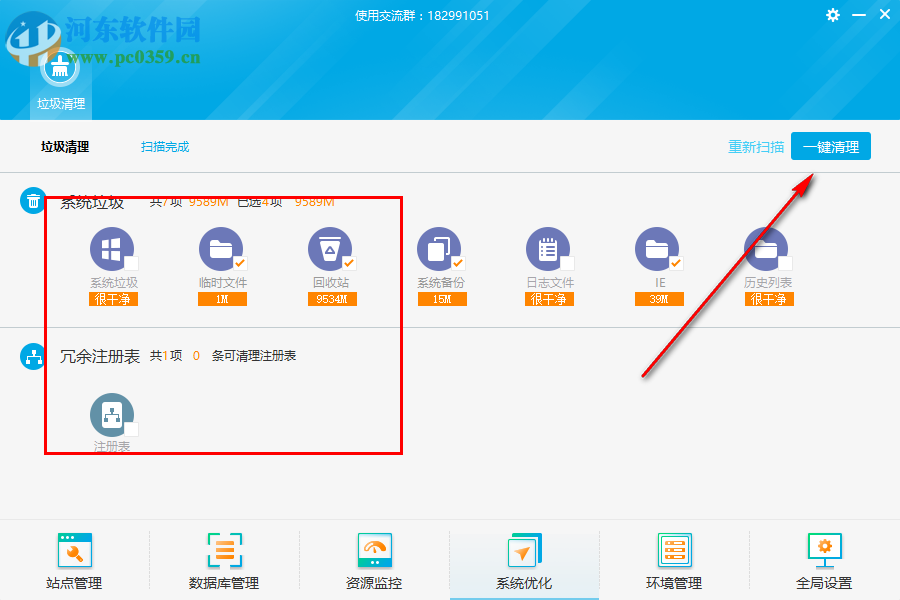Uncheck the 回收站 checkbox
Screen dimensions: 900x600
pyautogui.click(x=350, y=264)
